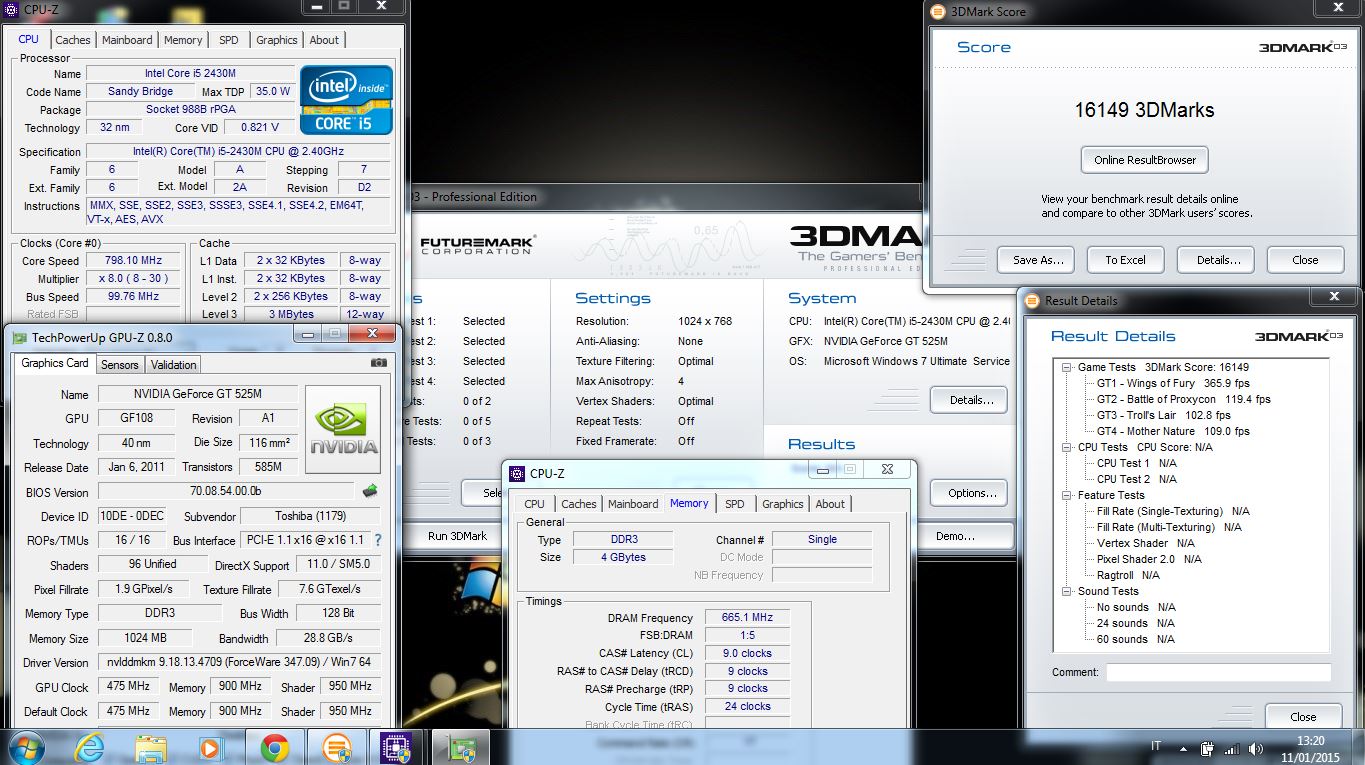
Task: Switch to Caches tab in top CPU-Z window
Action: pyautogui.click(x=73, y=40)
